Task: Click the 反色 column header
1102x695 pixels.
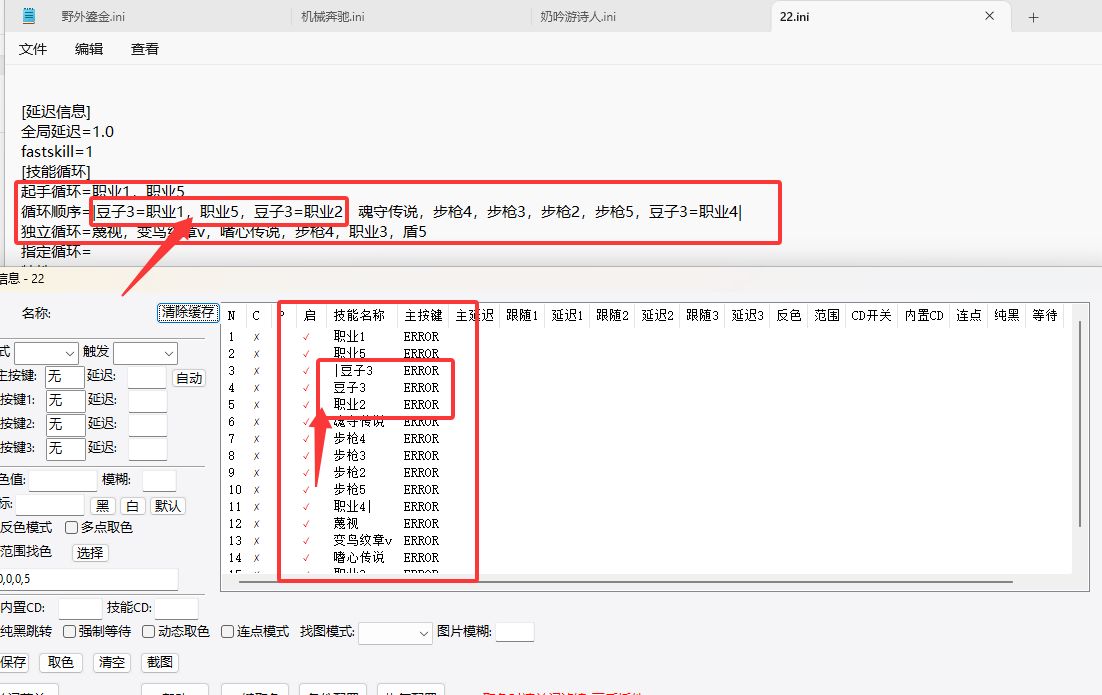Action: (x=789, y=316)
